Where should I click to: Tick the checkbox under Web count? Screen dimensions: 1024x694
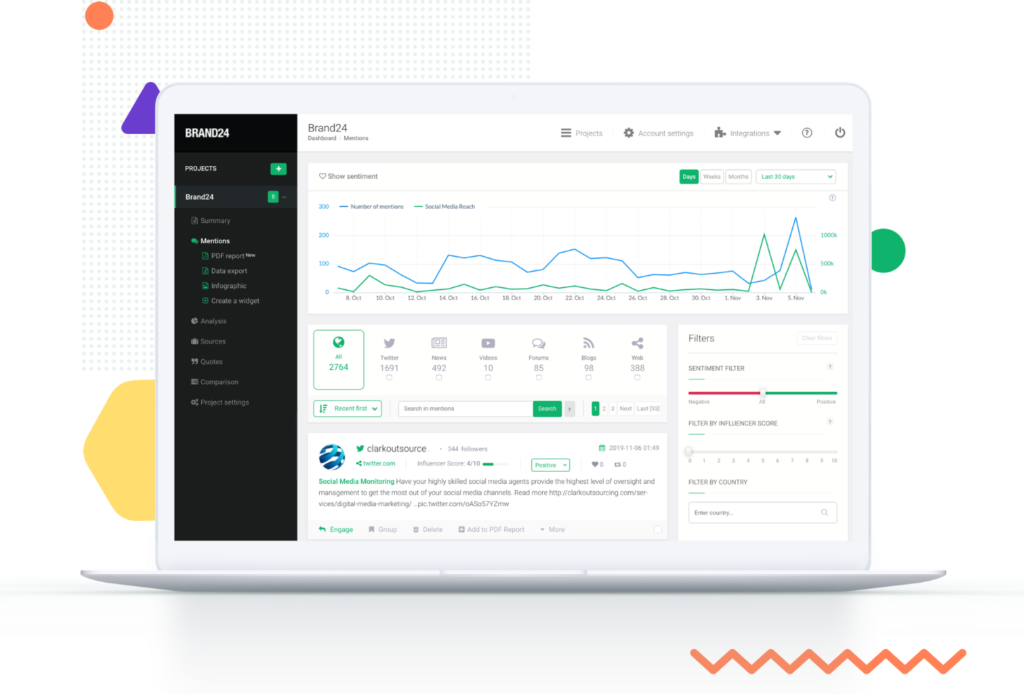tap(637, 377)
